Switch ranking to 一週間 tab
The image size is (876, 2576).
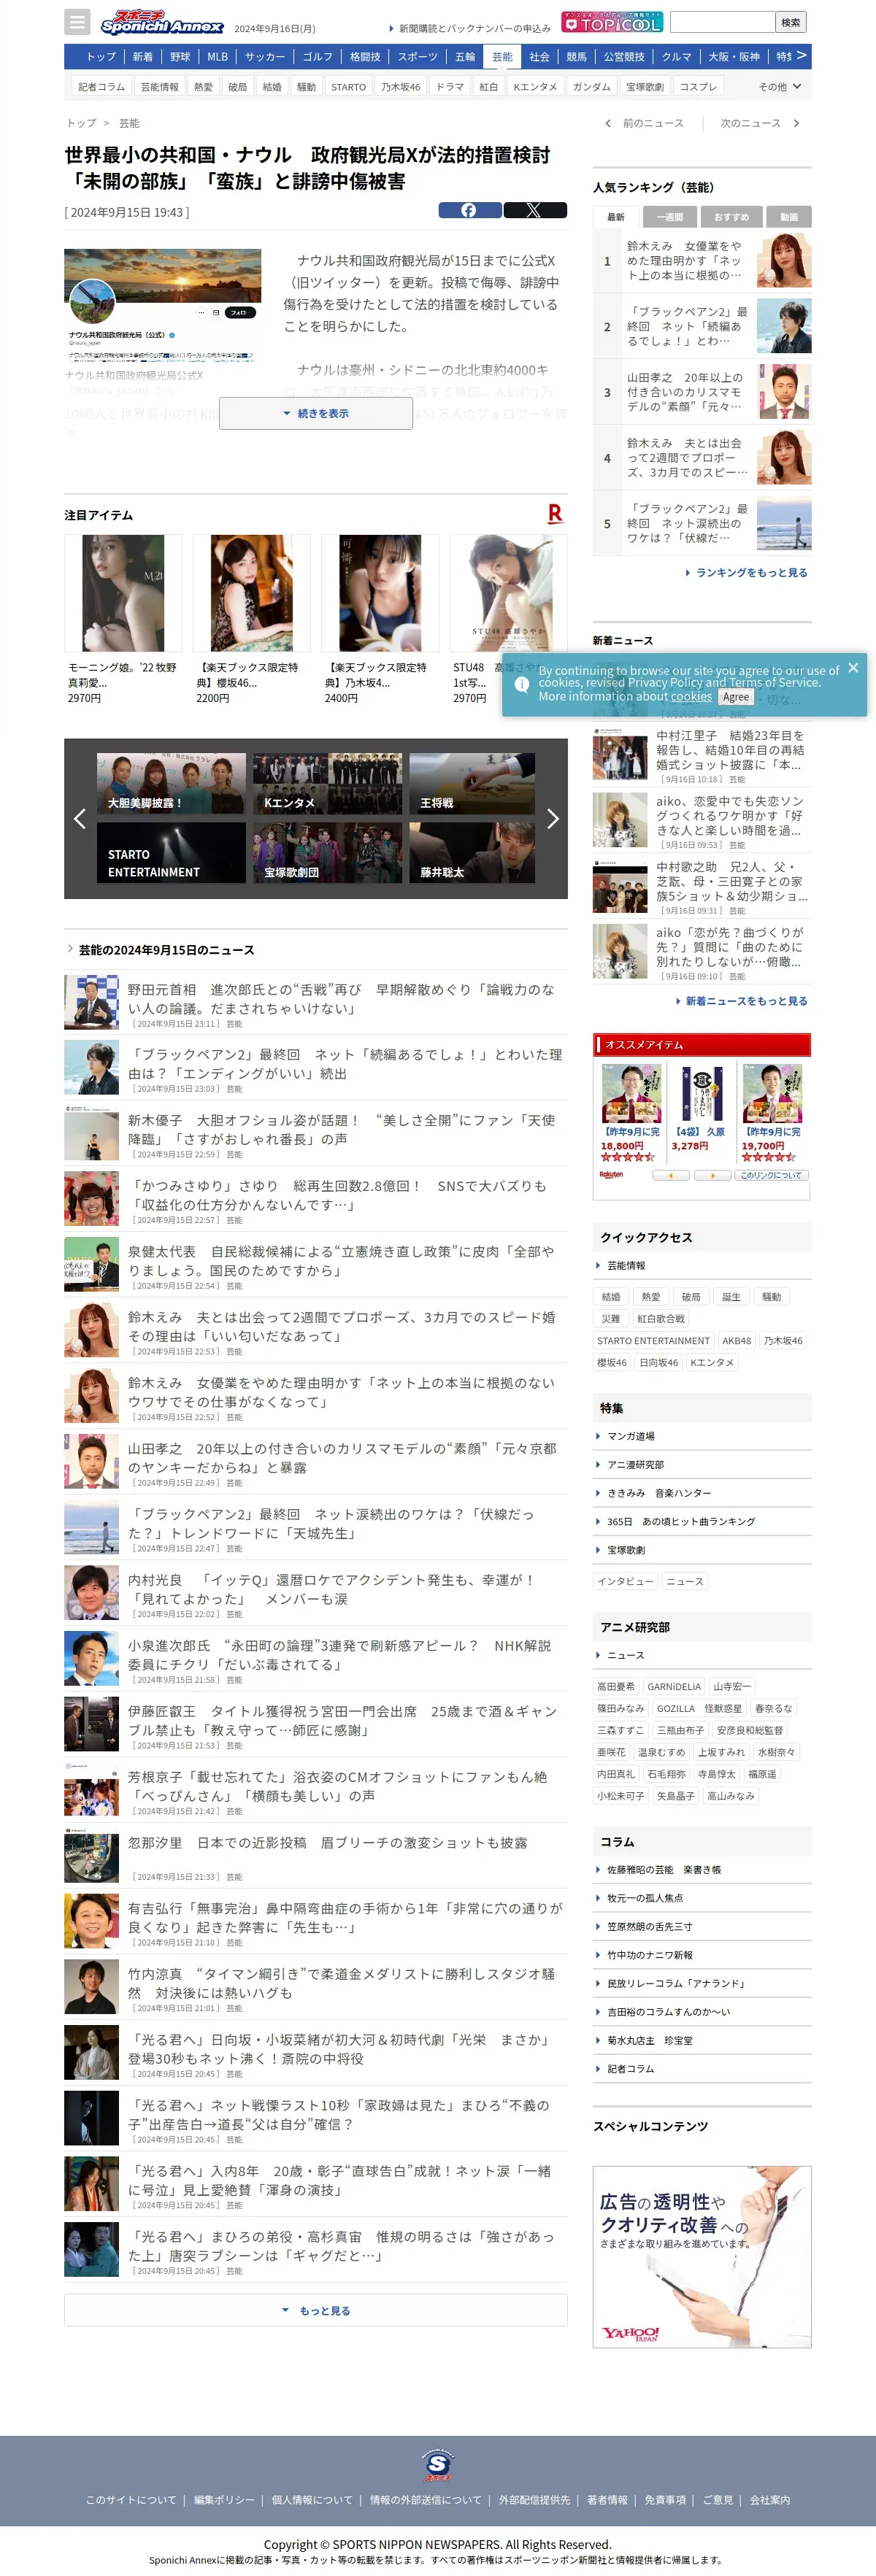point(669,216)
